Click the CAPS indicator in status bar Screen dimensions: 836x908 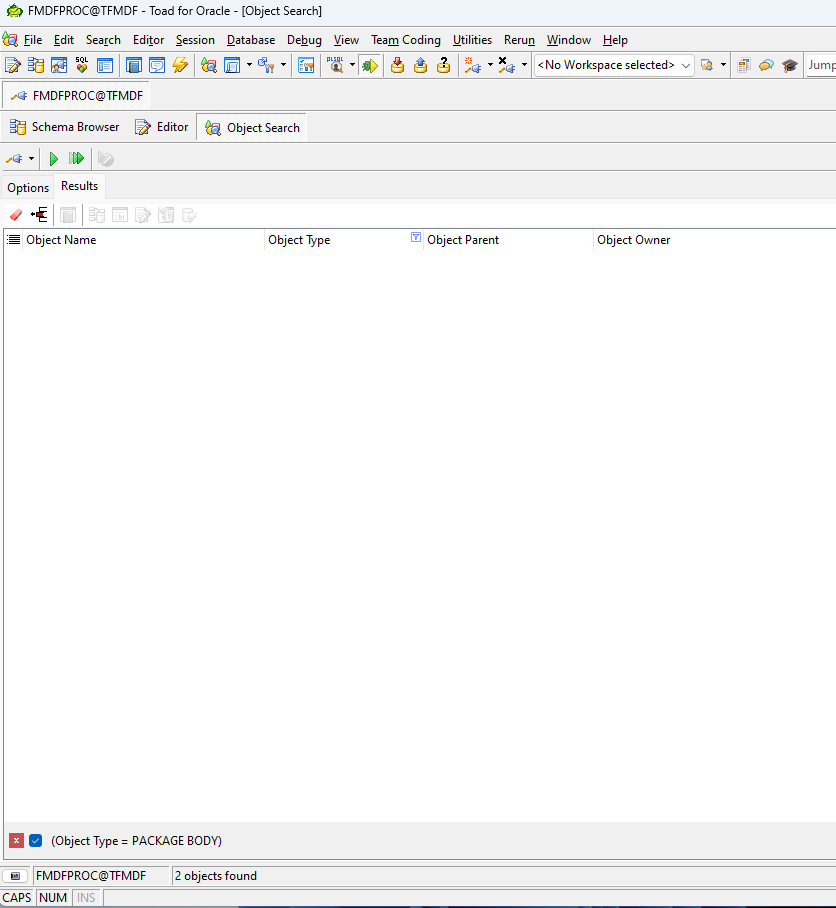(17, 898)
